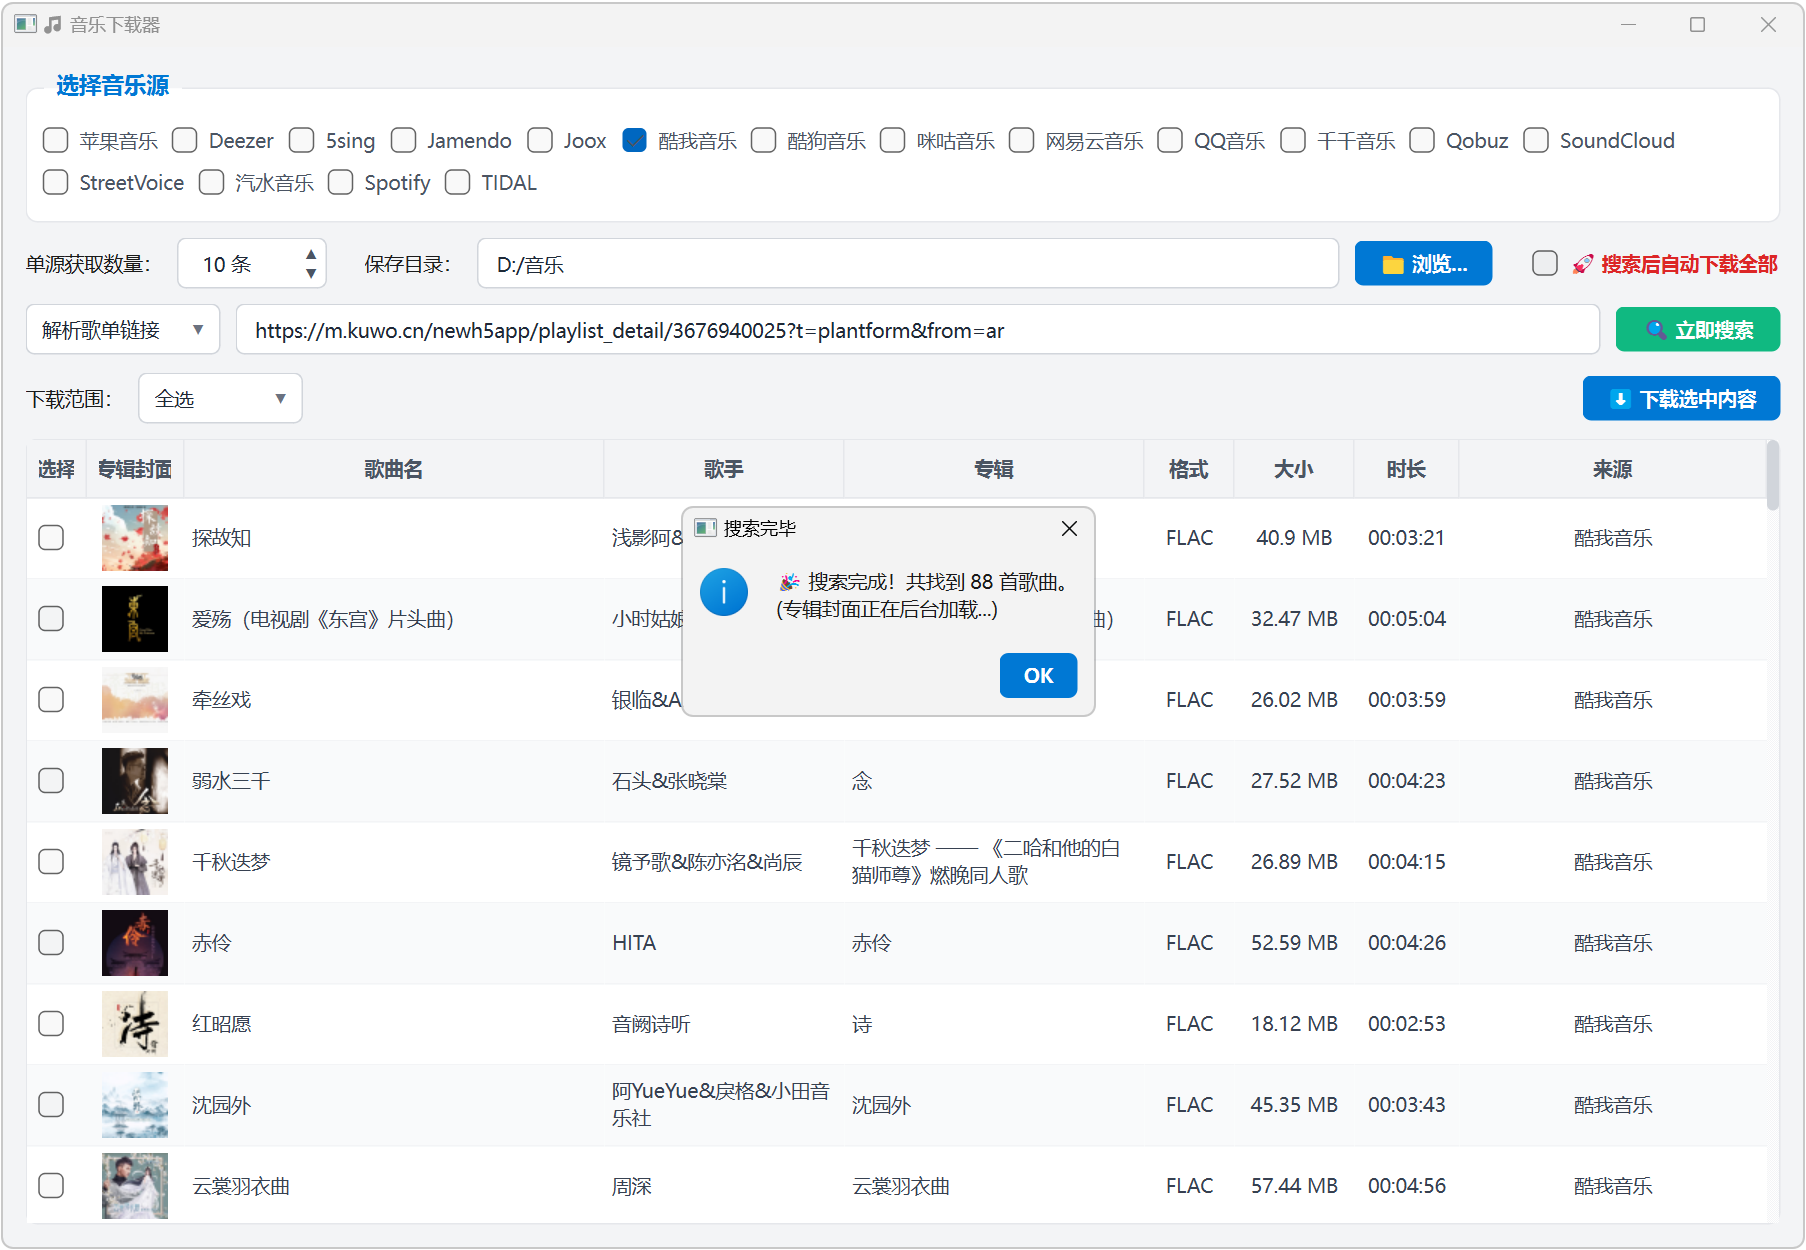Click album cover thumbnail of 红昭愿
Image resolution: width=1806 pixels, height=1250 pixels.
[135, 1024]
